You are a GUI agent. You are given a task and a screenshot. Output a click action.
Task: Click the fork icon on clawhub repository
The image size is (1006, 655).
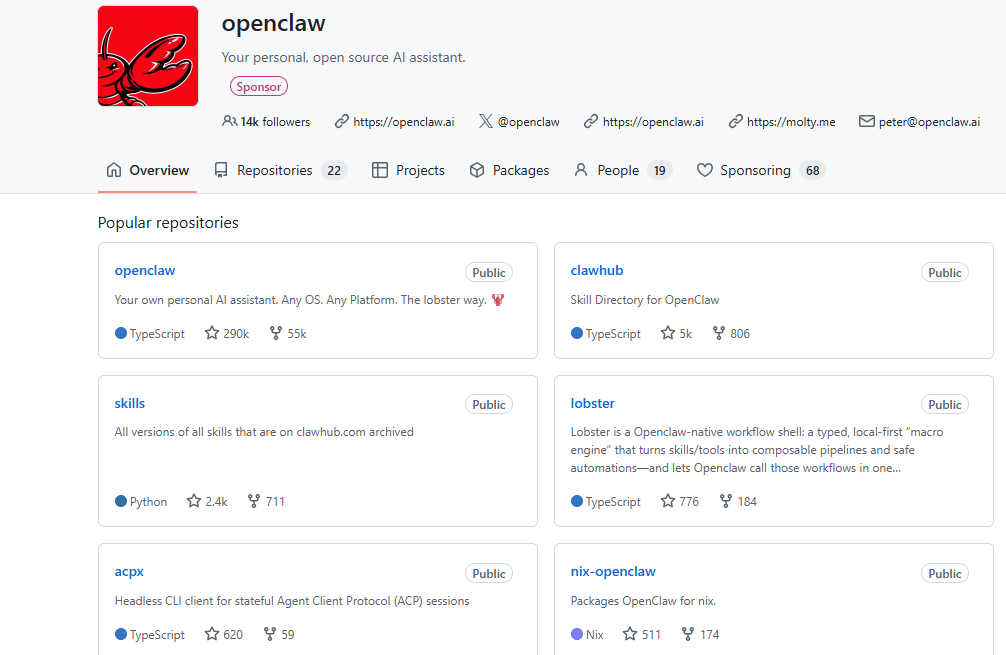pyautogui.click(x=717, y=333)
